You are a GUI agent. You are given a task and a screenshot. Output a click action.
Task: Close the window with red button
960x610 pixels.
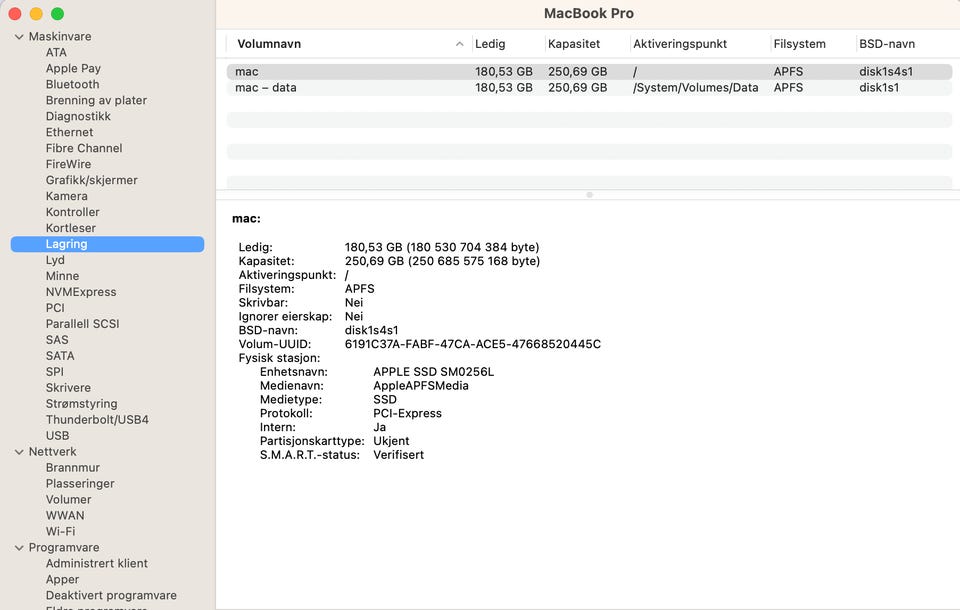pyautogui.click(x=15, y=13)
